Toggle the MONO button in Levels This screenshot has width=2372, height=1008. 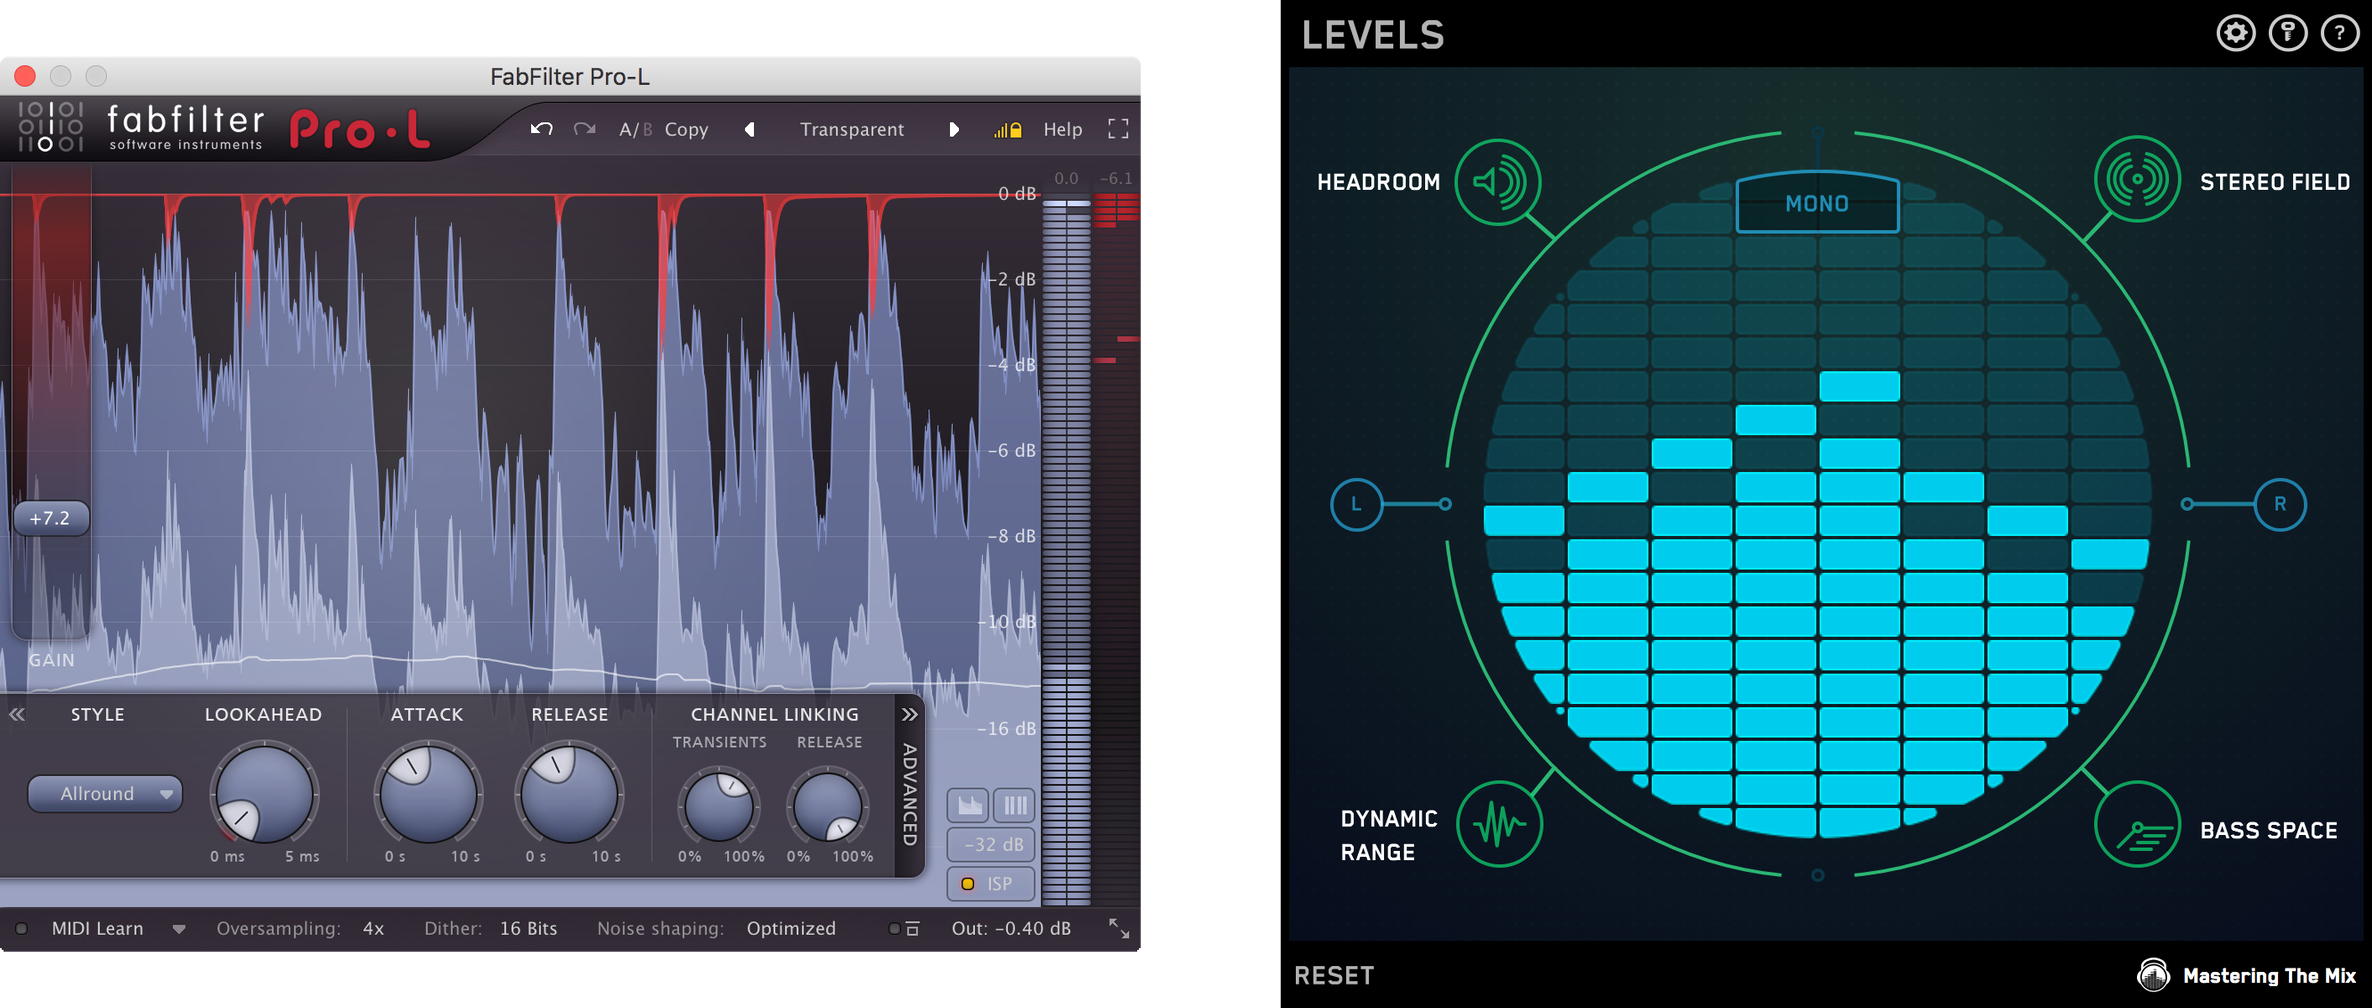click(x=1817, y=203)
